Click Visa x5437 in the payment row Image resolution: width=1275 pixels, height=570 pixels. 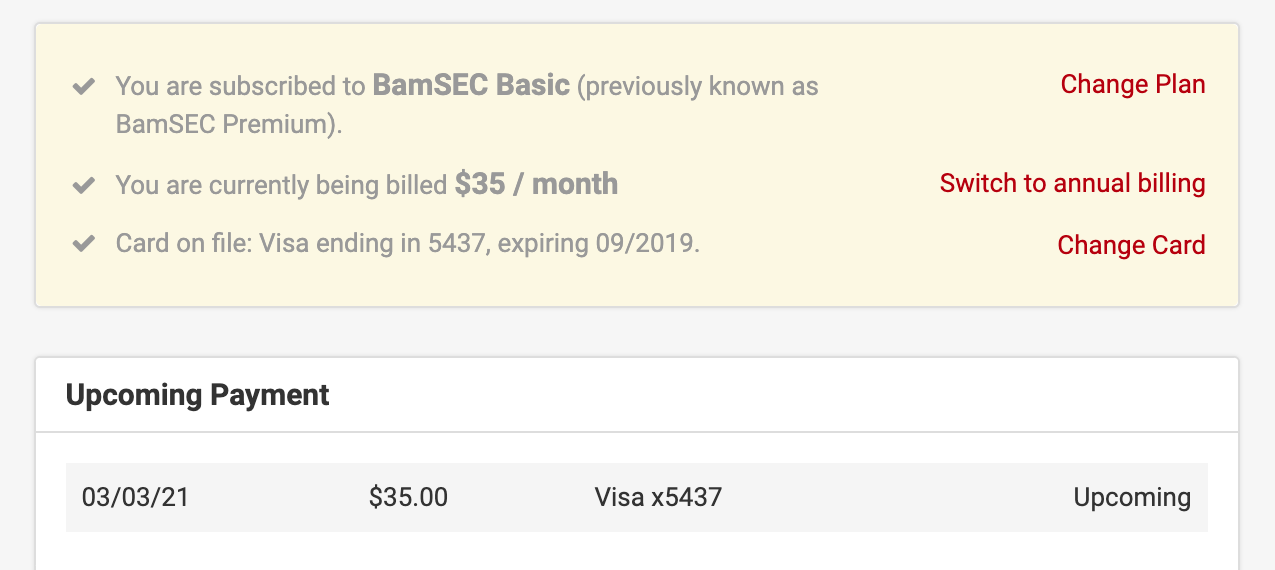(x=658, y=497)
